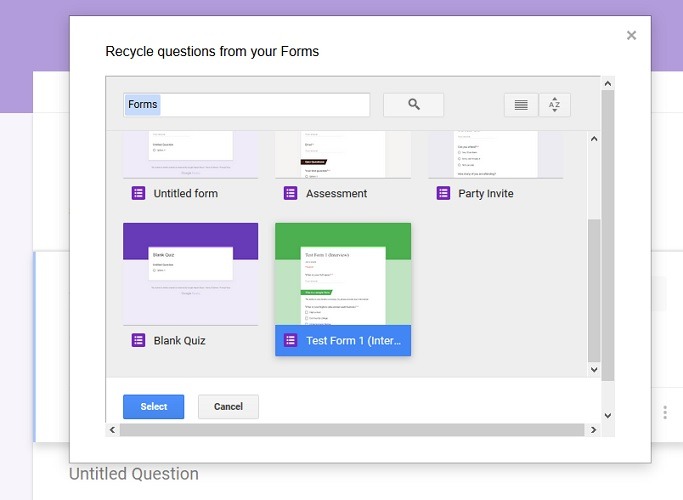Image resolution: width=683 pixels, height=500 pixels.
Task: Click Forms icon beside Test Form 1
Action: (x=290, y=340)
